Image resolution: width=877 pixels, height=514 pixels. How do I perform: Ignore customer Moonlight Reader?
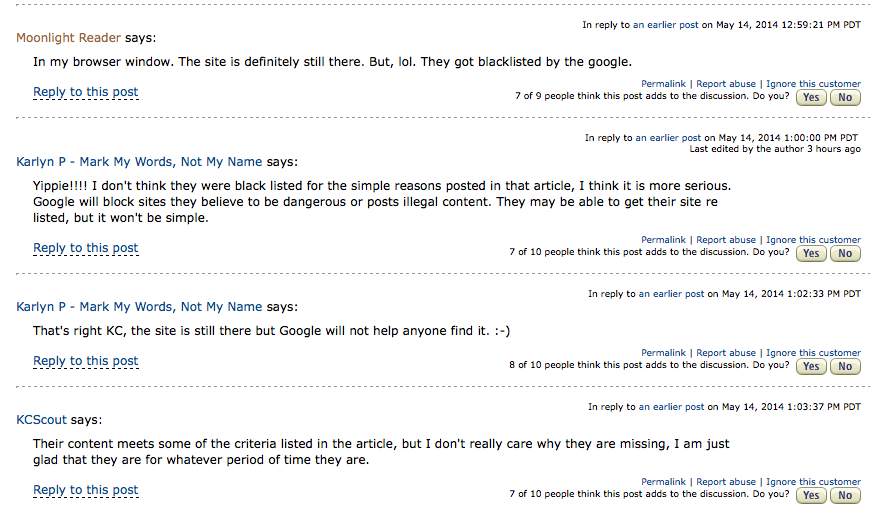[813, 84]
